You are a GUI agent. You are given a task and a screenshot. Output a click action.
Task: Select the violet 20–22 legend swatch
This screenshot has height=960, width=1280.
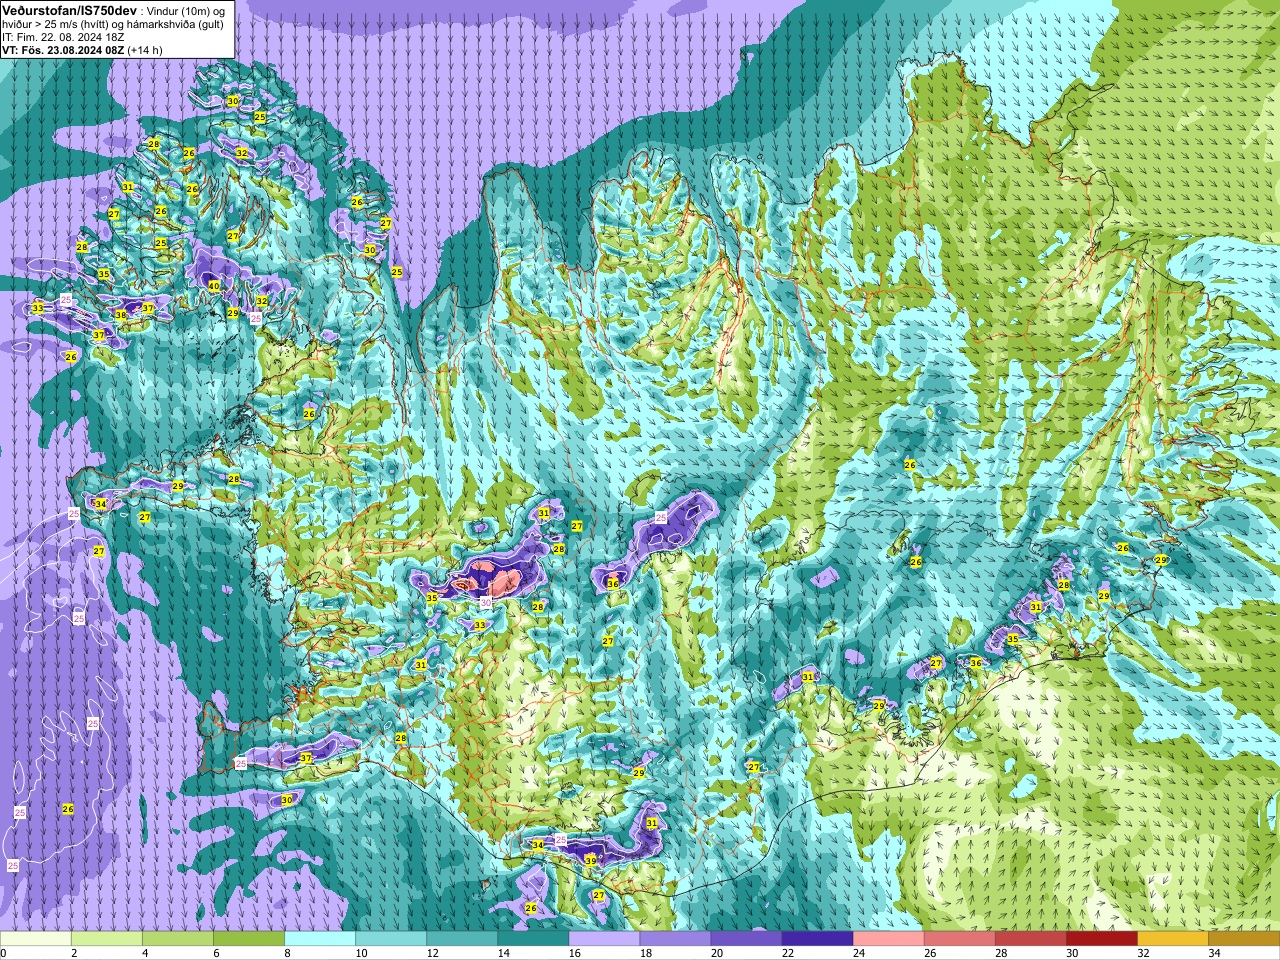tap(746, 939)
